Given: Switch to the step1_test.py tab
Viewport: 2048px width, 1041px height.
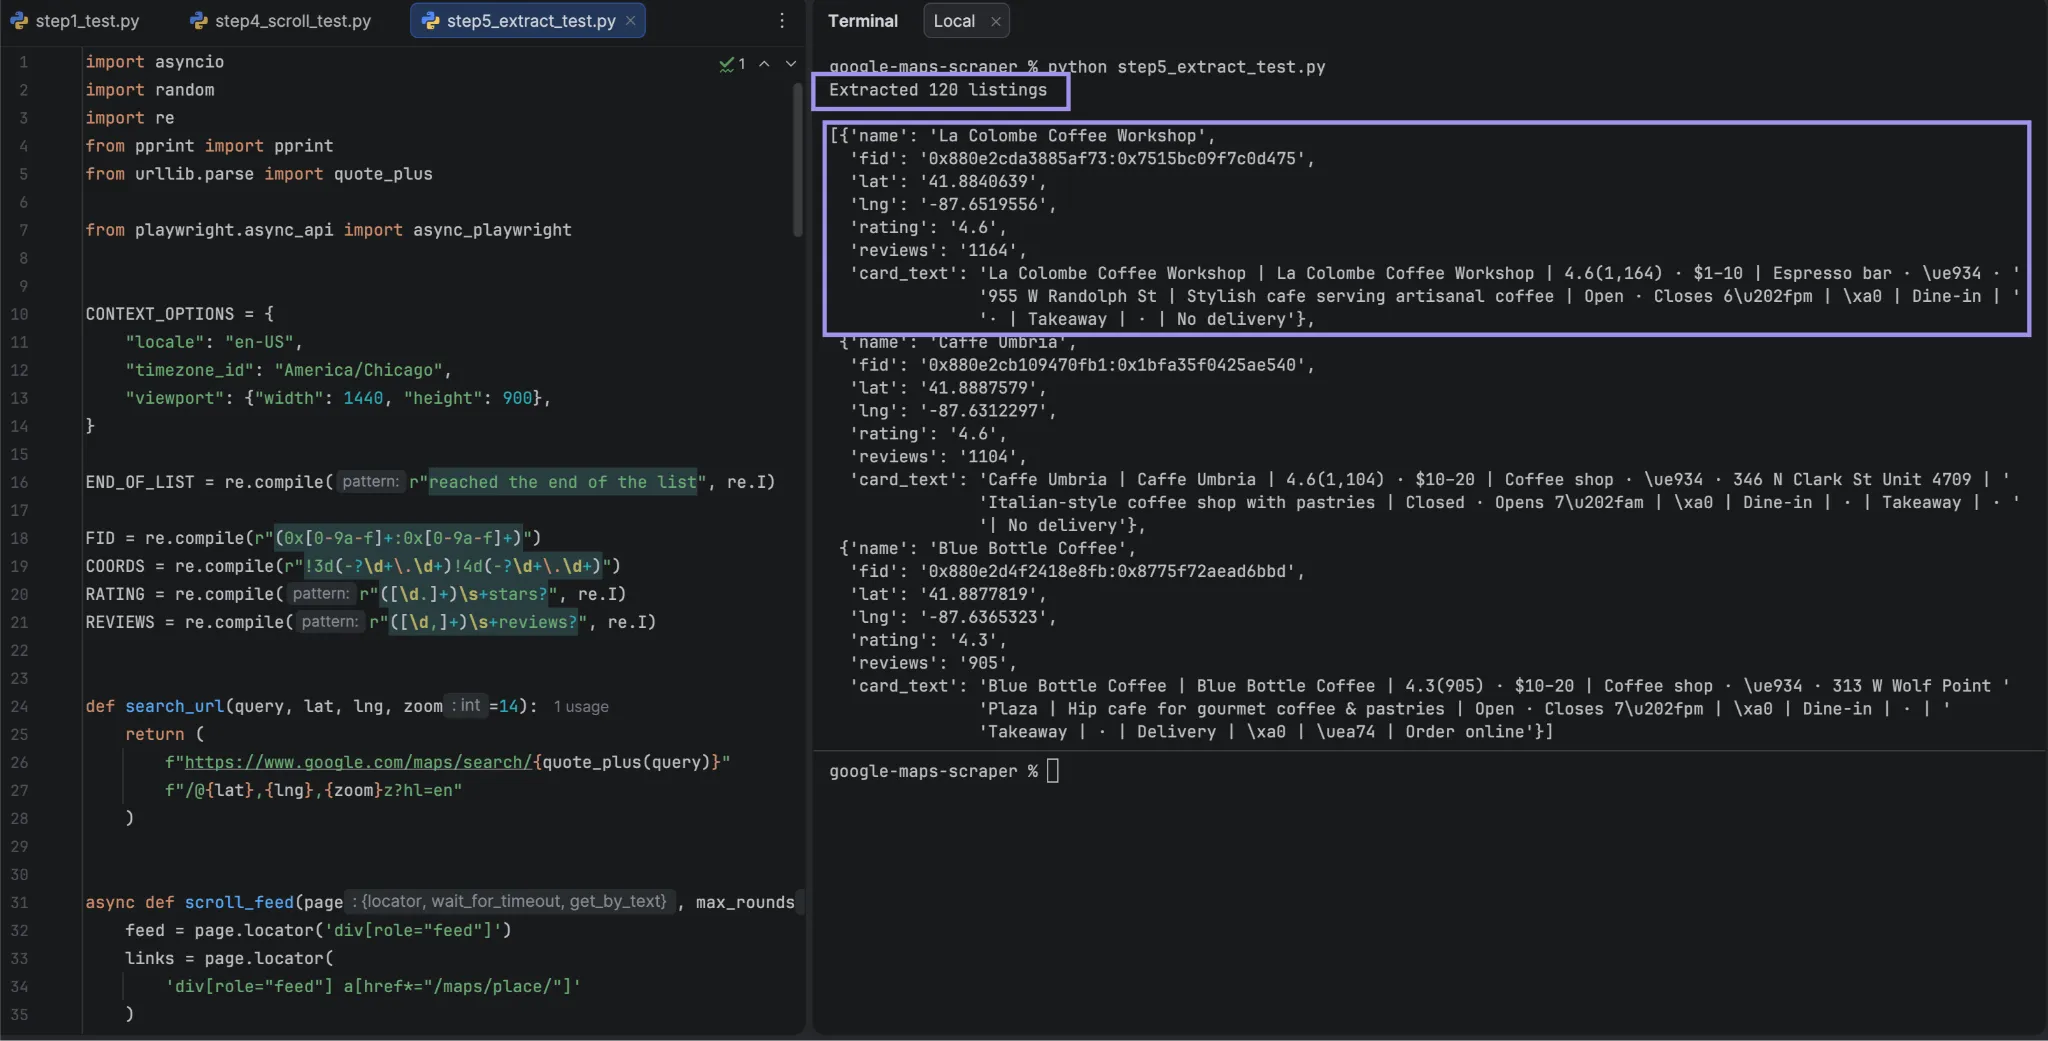Looking at the screenshot, I should [x=75, y=21].
